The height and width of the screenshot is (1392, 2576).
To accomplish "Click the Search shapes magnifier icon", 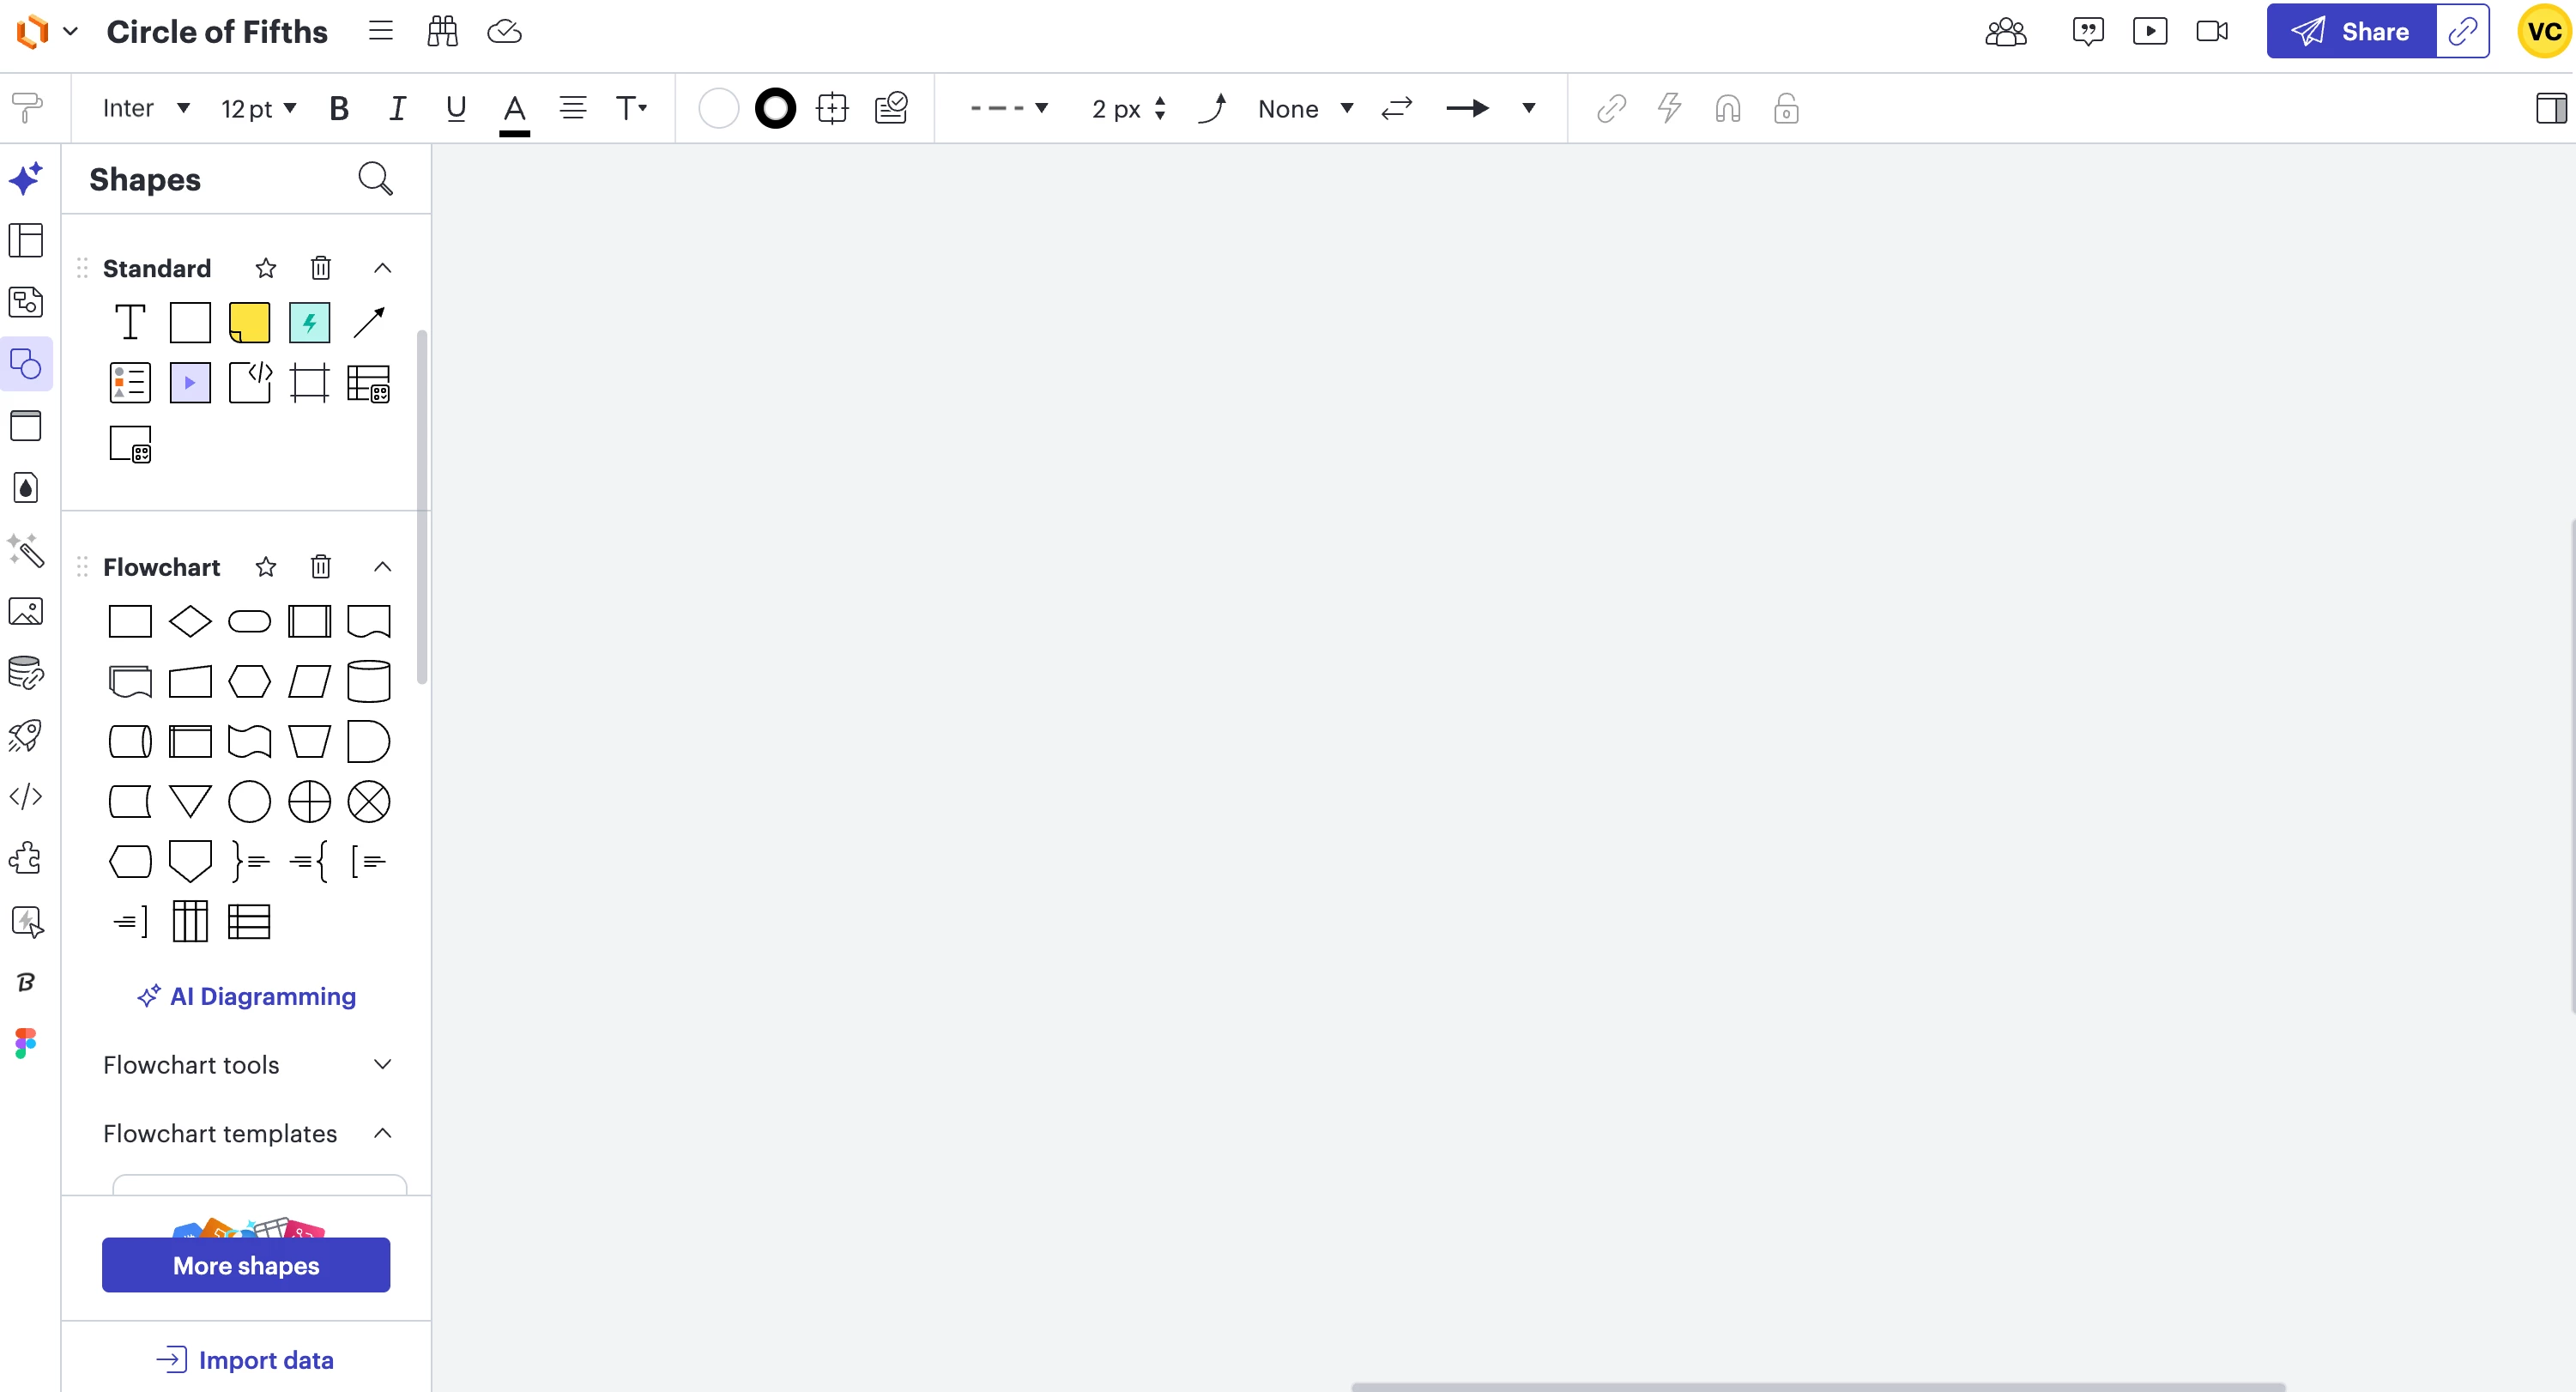I will 375,179.
